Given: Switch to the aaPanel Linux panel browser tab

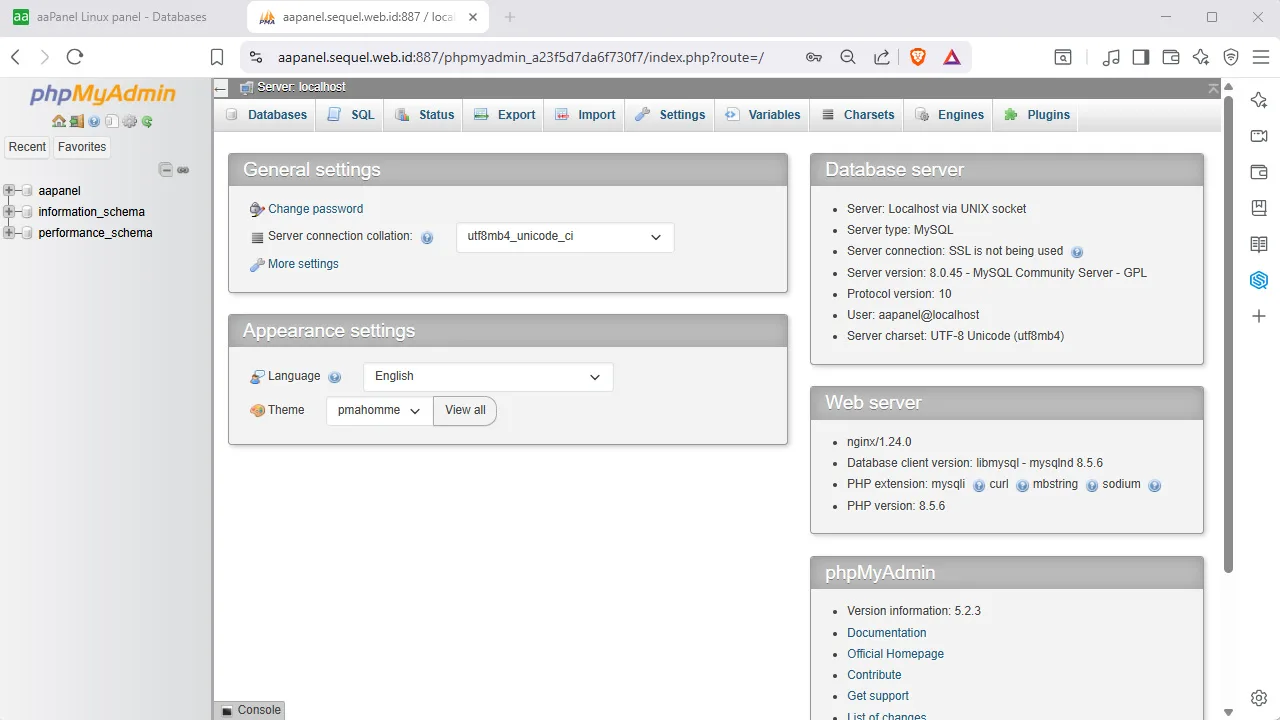Looking at the screenshot, I should [x=122, y=17].
